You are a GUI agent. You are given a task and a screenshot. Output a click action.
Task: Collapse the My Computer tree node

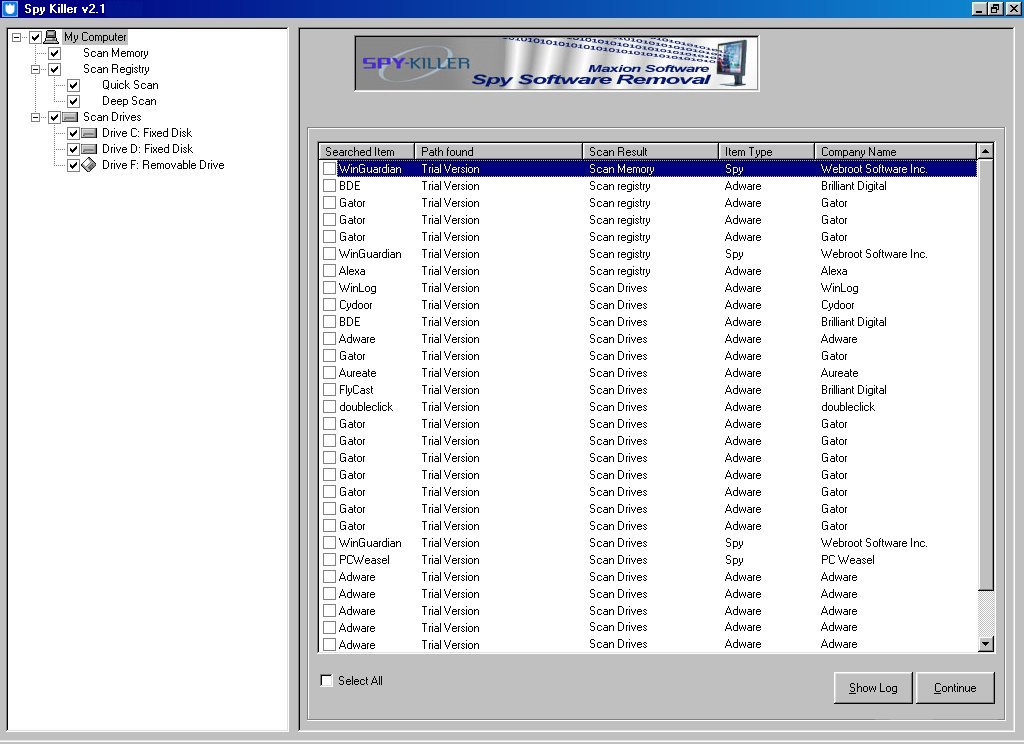[16, 37]
